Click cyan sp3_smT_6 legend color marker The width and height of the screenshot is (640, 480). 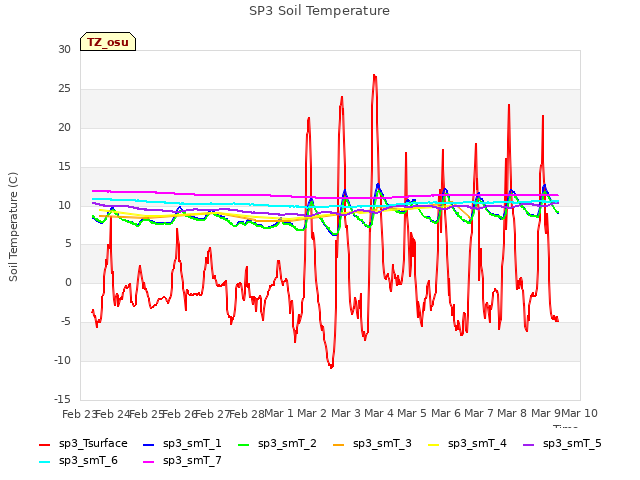click(x=44, y=462)
